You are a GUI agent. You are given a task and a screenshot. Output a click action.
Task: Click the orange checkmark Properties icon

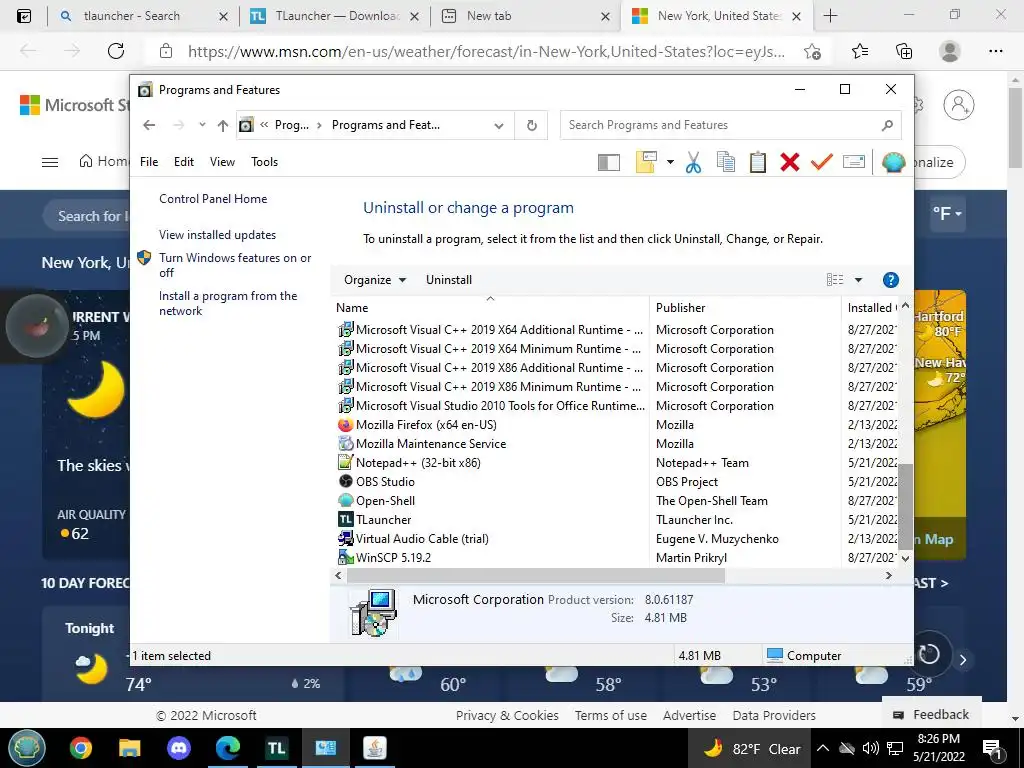tap(822, 162)
